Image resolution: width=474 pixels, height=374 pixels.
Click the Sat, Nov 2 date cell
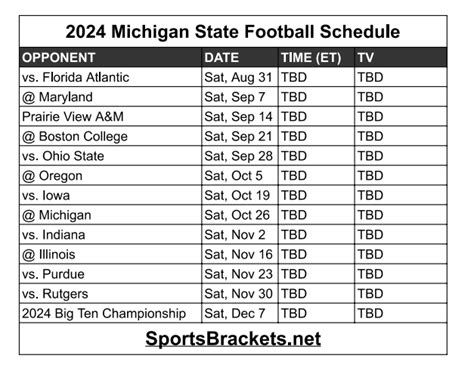point(240,235)
